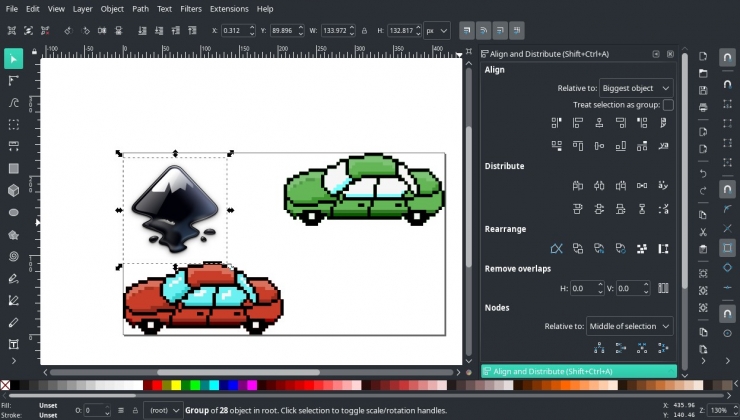
Task: Open the File menu
Action: click(x=12, y=9)
